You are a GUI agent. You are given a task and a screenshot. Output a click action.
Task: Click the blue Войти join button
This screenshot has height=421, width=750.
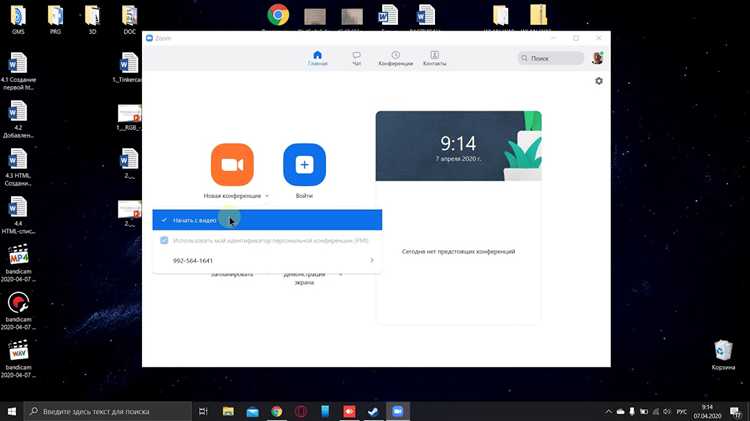coord(304,165)
